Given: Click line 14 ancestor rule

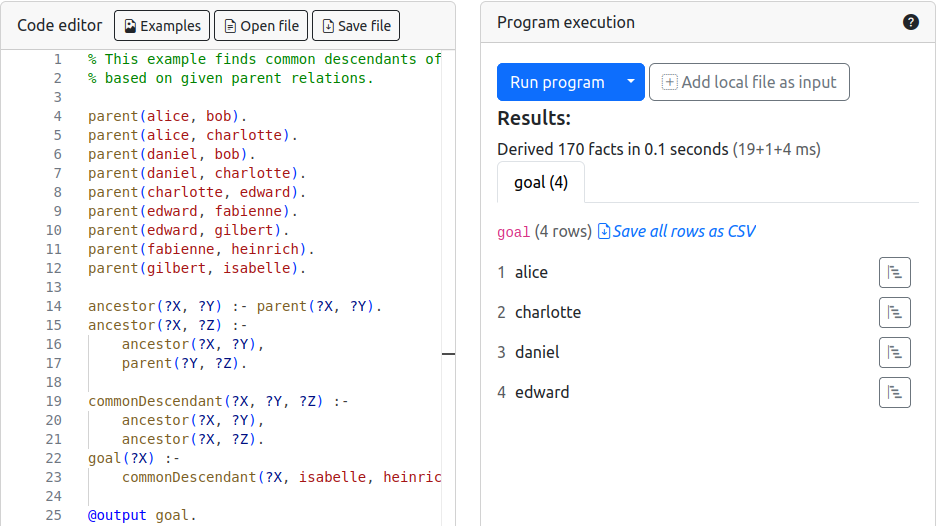Looking at the screenshot, I should pos(235,306).
